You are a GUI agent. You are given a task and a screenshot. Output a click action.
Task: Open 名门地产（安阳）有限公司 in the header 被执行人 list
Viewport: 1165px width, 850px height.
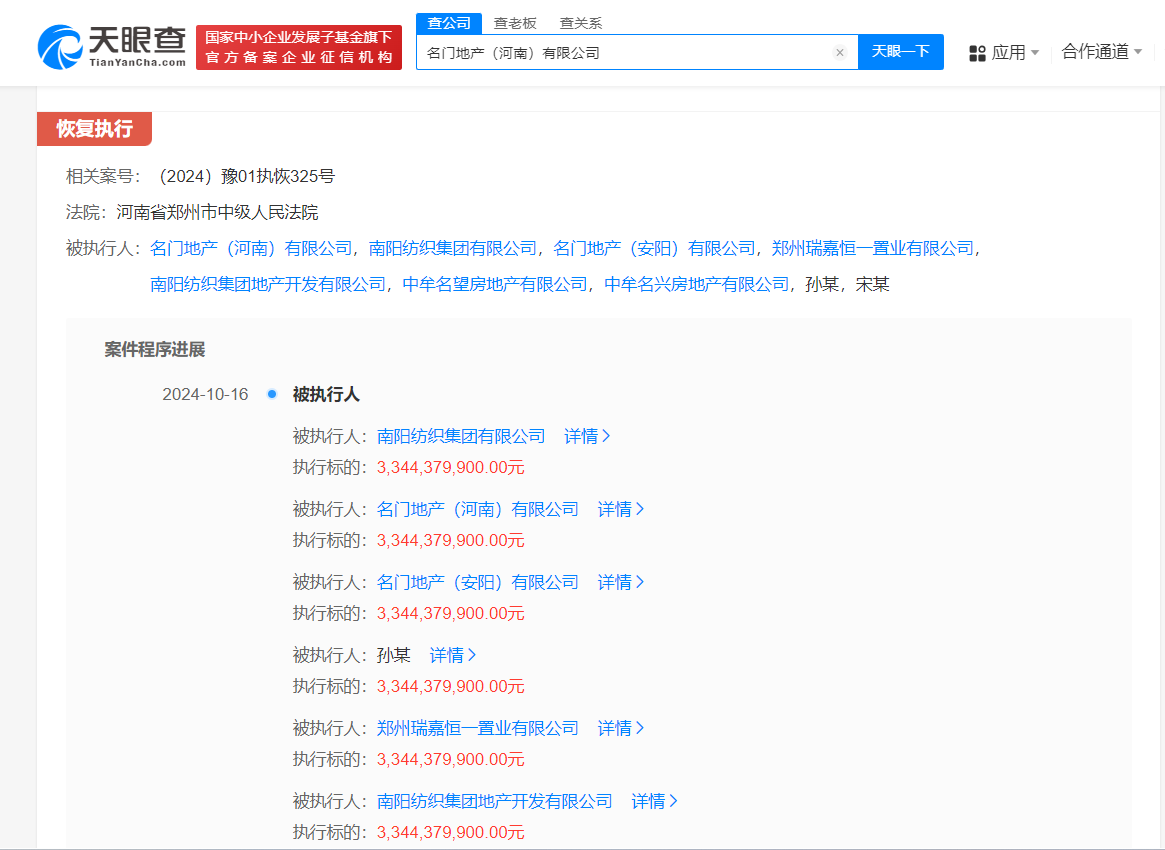(655, 248)
